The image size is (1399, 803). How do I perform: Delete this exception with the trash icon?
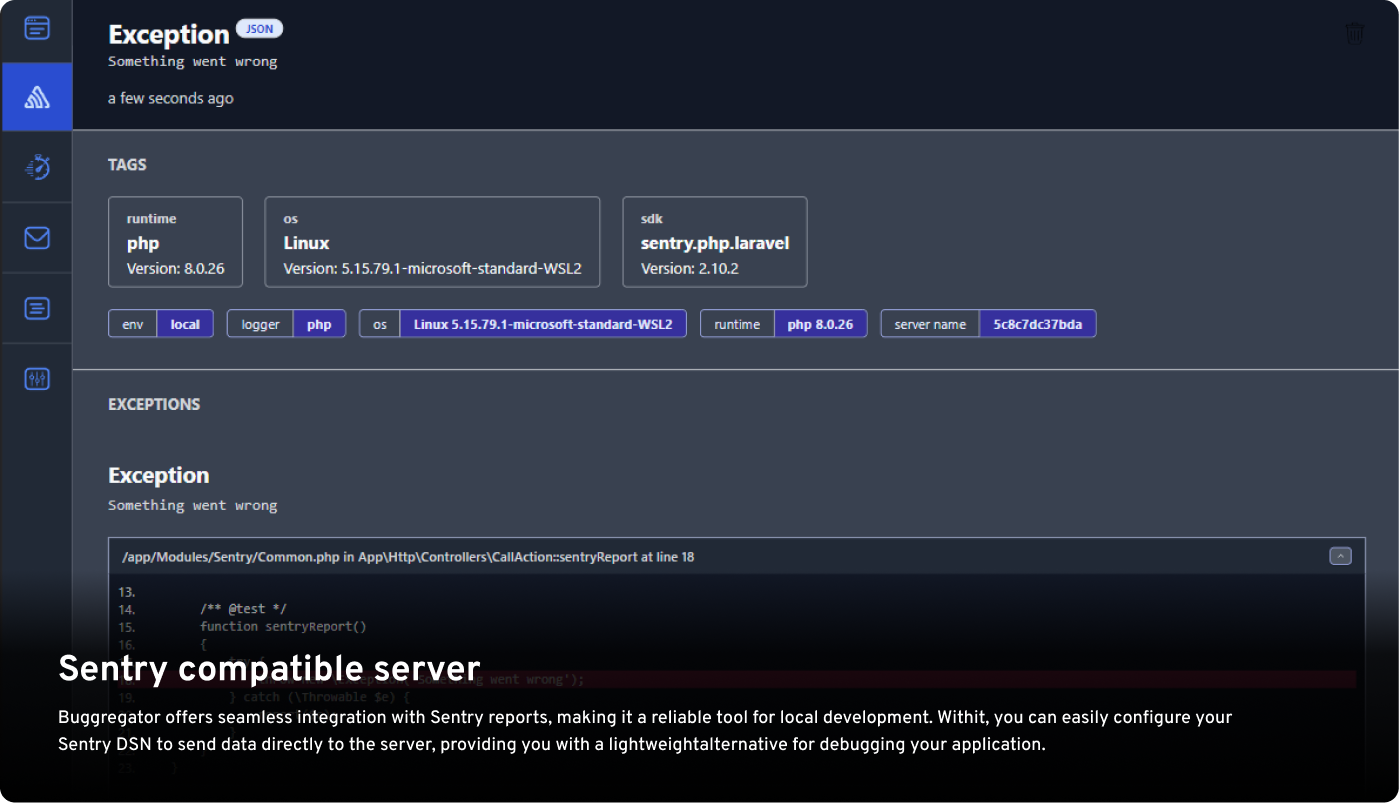(x=1355, y=33)
